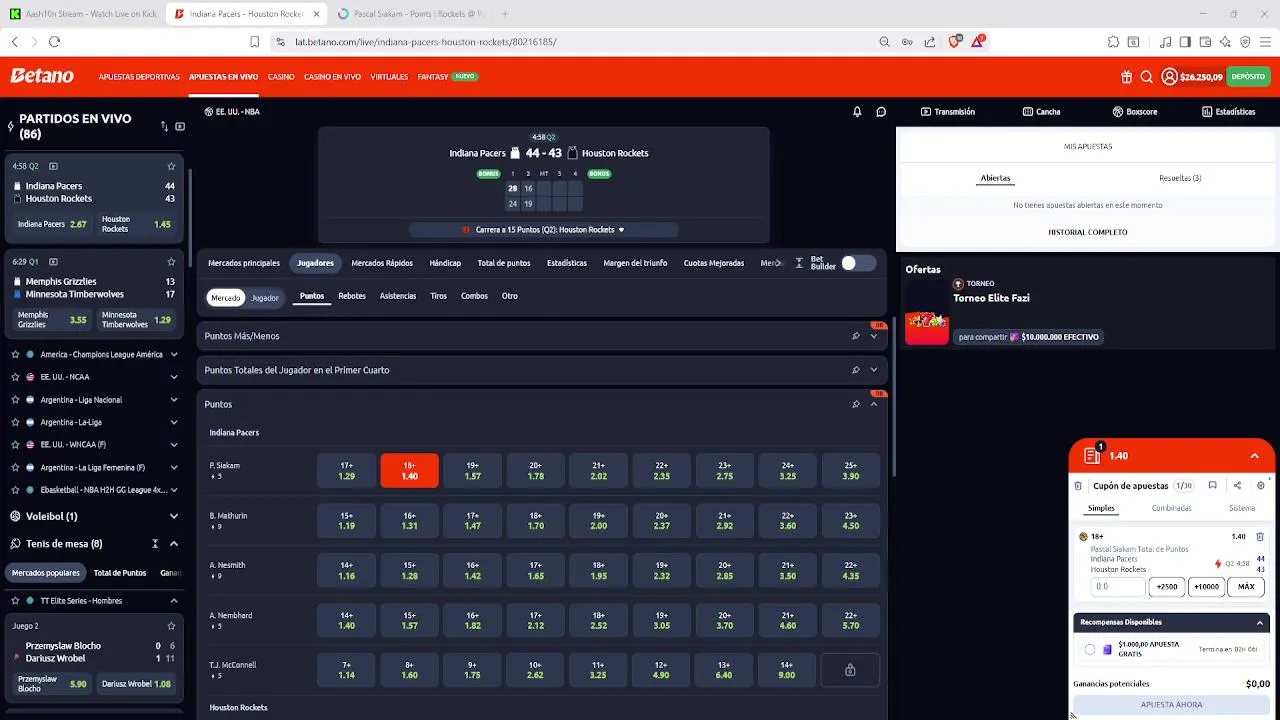This screenshot has width=1280, height=720.
Task: Save the betslip with bookmark icon
Action: (x=1212, y=486)
